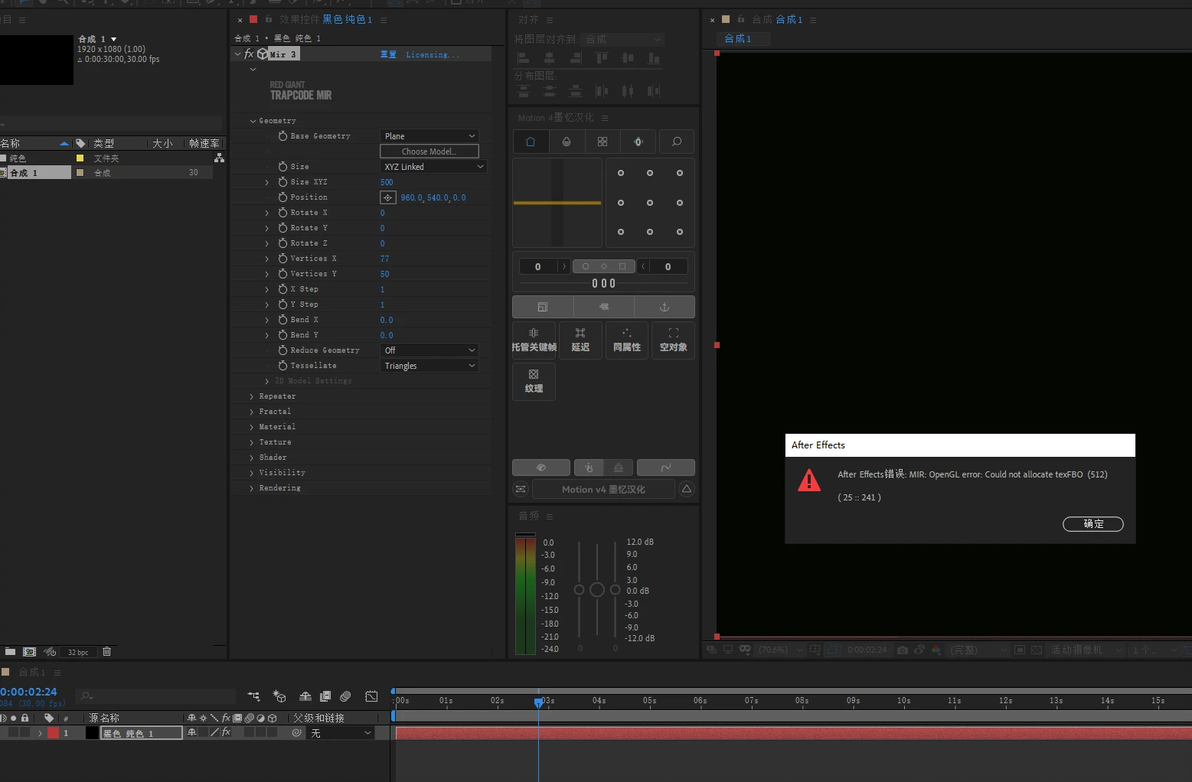The height and width of the screenshot is (782, 1192).
Task: Click the 纹理 texture tool
Action: point(534,381)
